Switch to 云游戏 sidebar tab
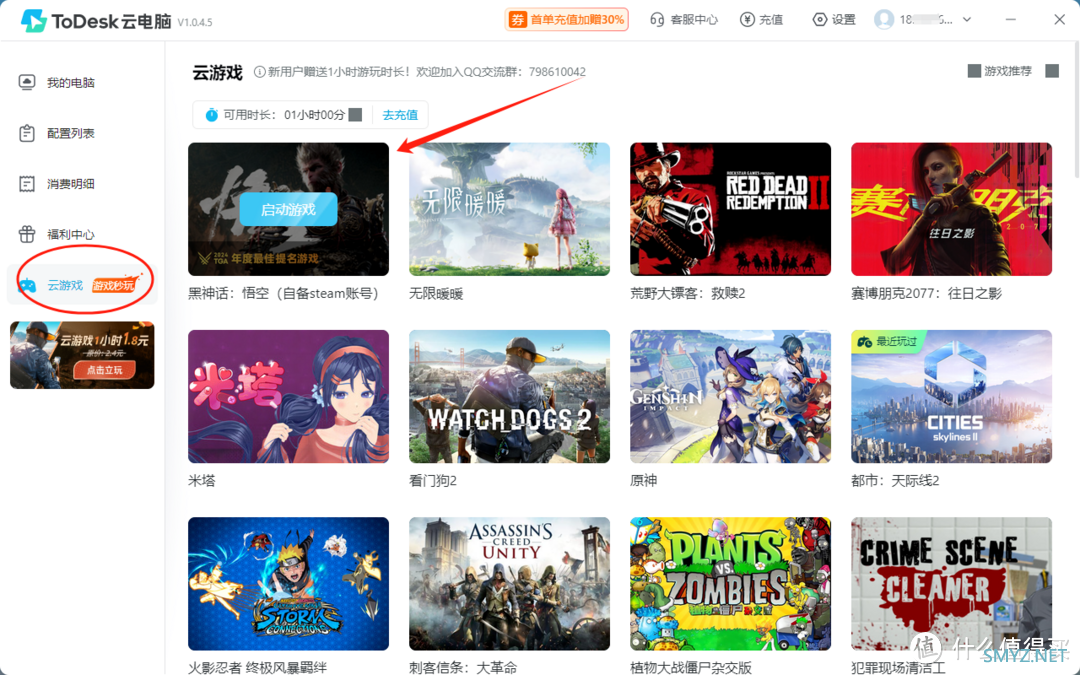 tap(82, 284)
